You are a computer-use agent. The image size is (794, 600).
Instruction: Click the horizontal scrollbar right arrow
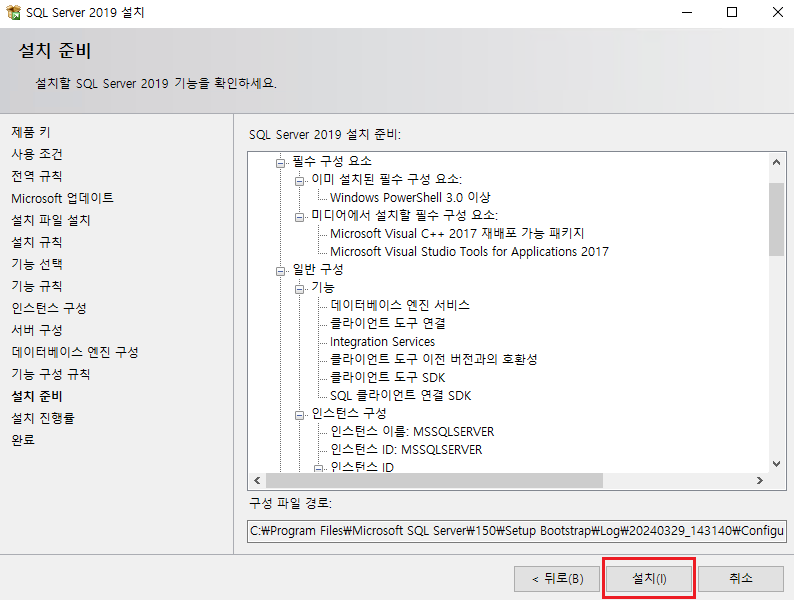760,481
